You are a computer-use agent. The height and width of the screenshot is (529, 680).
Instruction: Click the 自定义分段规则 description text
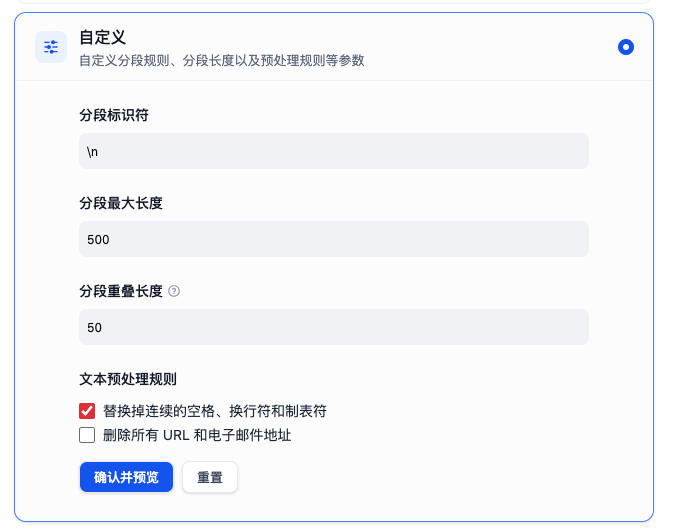[222, 60]
